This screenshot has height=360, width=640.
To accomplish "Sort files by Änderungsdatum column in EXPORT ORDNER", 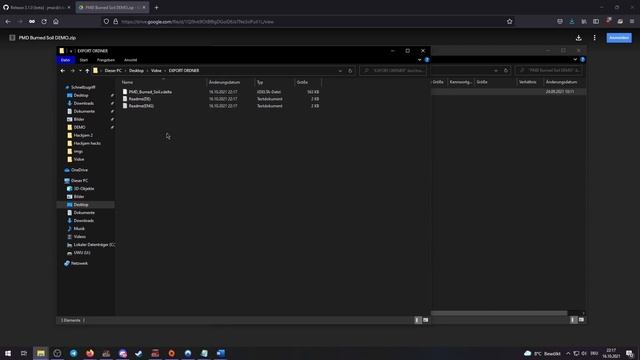I will (x=231, y=82).
